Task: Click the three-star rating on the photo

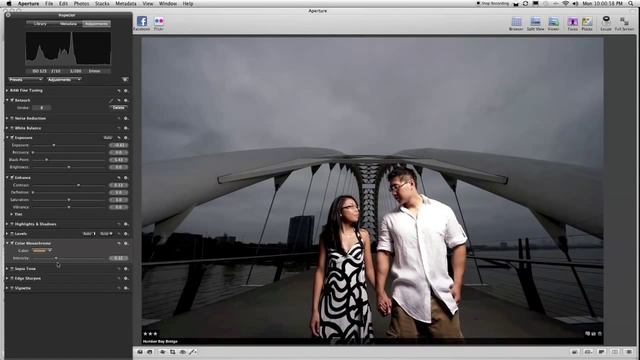Action: pyautogui.click(x=150, y=334)
